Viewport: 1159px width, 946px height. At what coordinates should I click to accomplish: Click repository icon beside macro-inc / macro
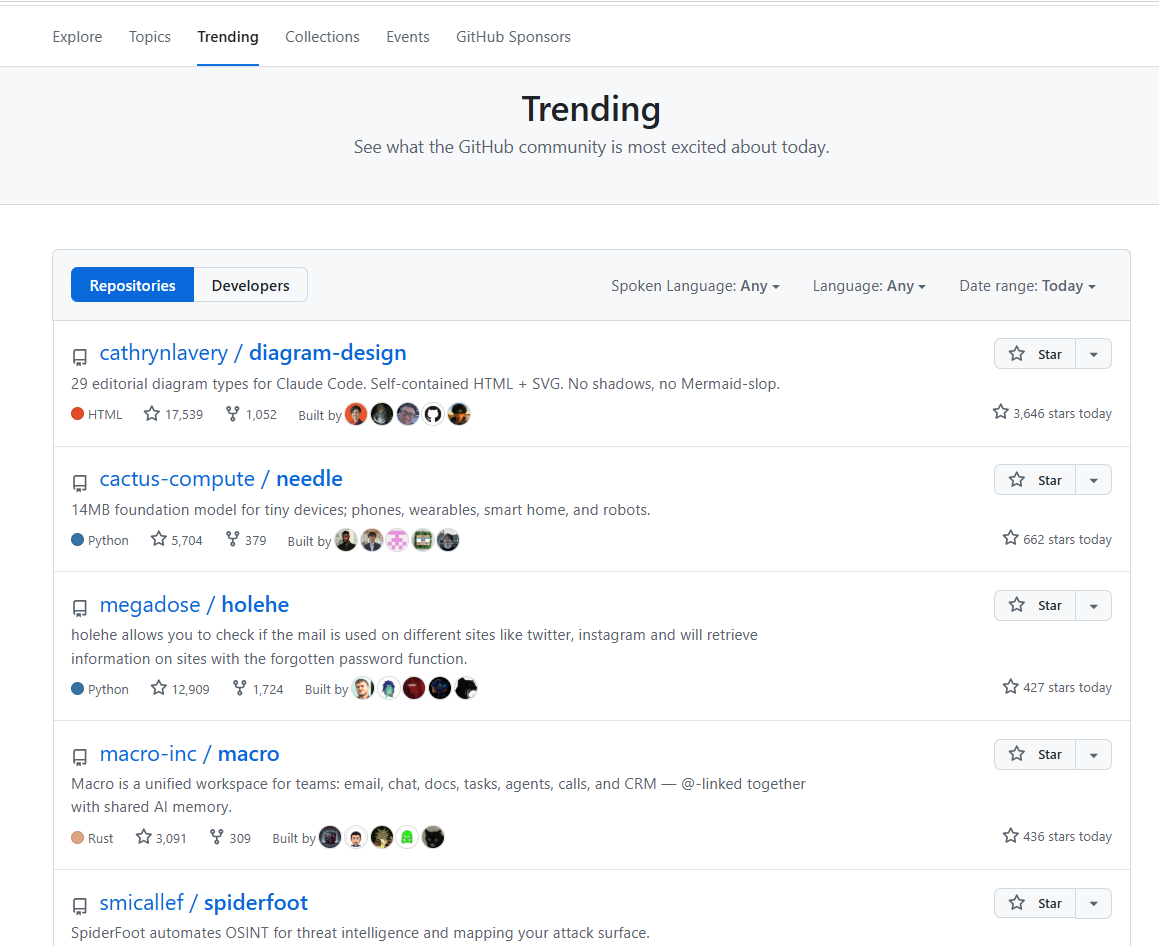pos(80,758)
